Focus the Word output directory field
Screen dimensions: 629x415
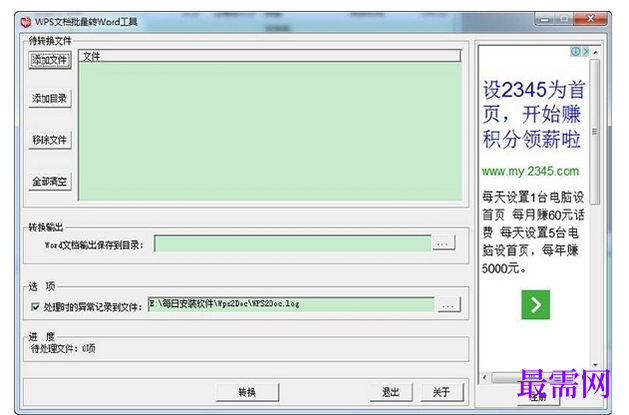(293, 244)
